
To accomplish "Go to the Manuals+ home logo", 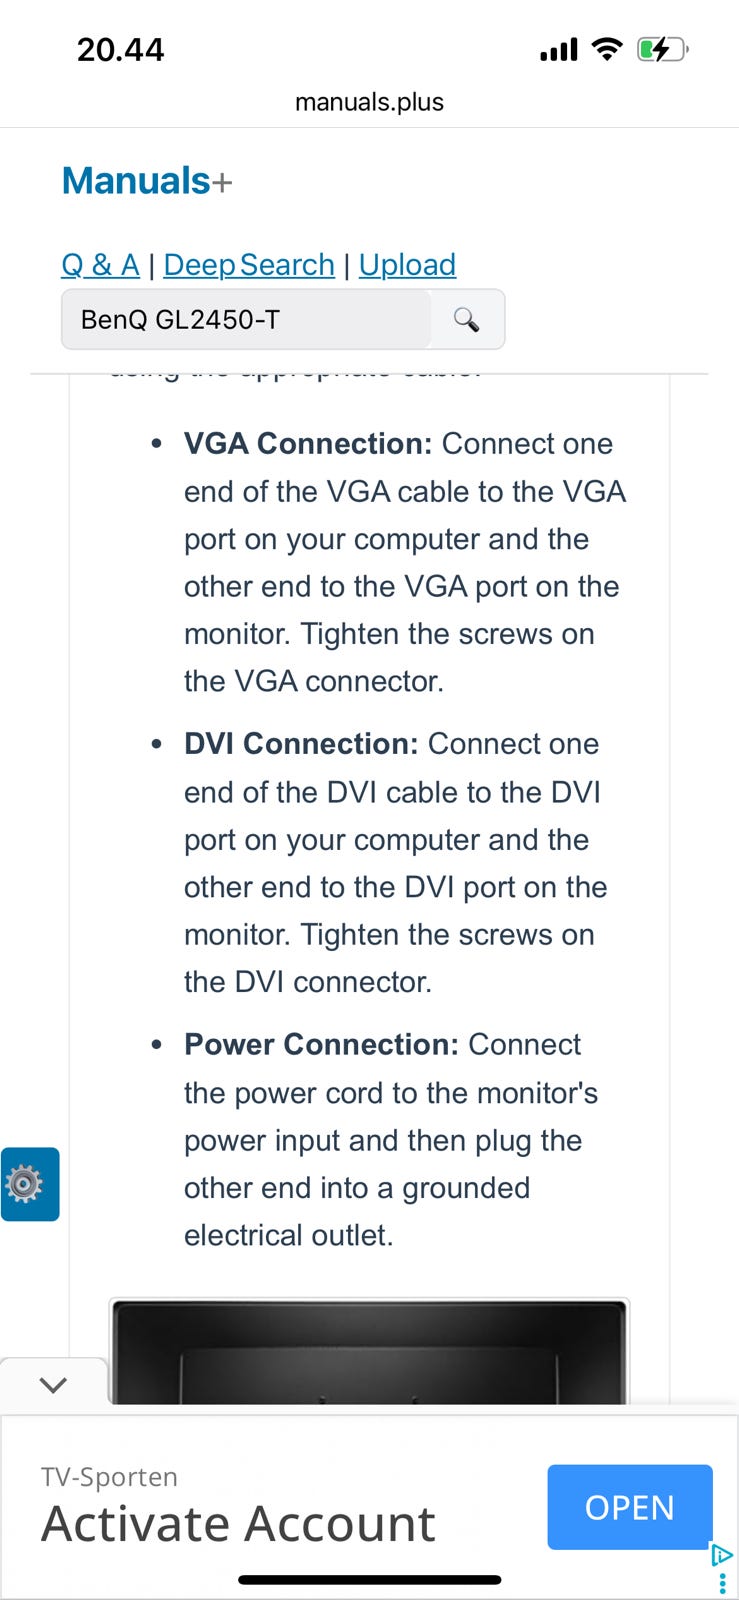I will (x=147, y=181).
